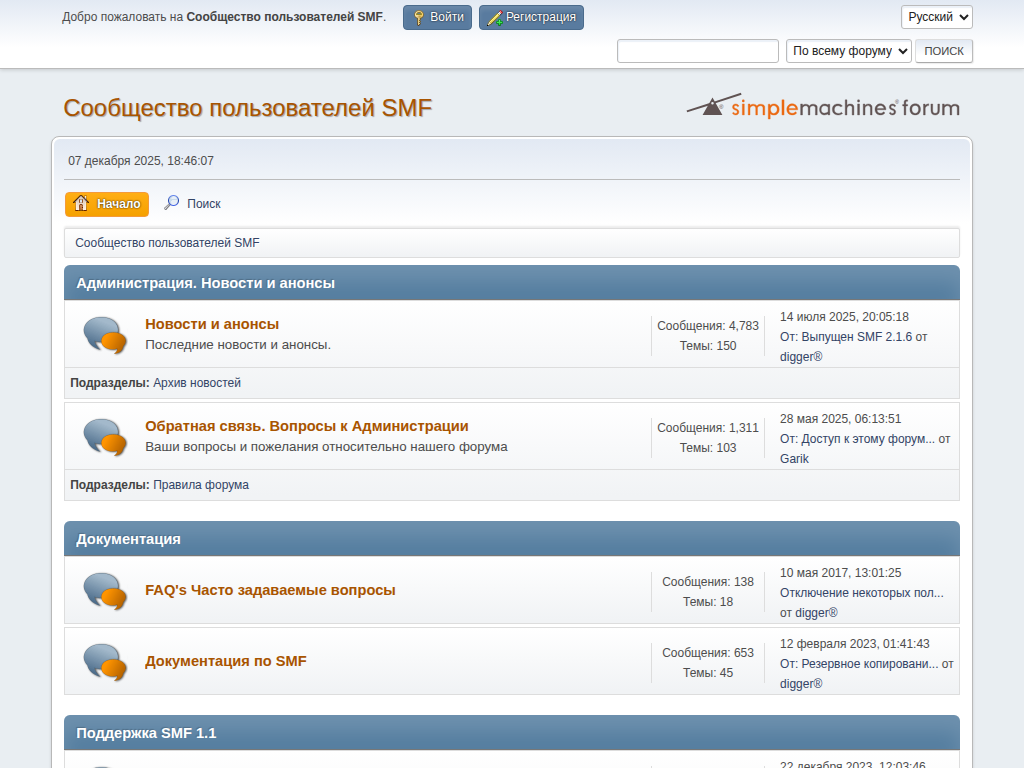
Task: Expand the По всему форуму search scope dropdown
Action: pyautogui.click(x=848, y=51)
